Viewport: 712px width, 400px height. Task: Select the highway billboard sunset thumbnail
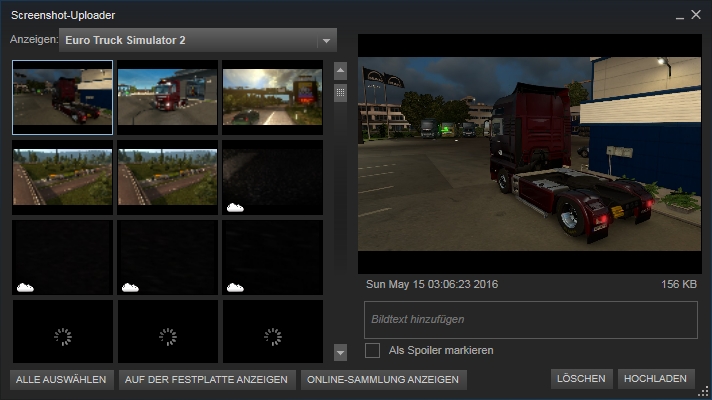click(x=272, y=97)
